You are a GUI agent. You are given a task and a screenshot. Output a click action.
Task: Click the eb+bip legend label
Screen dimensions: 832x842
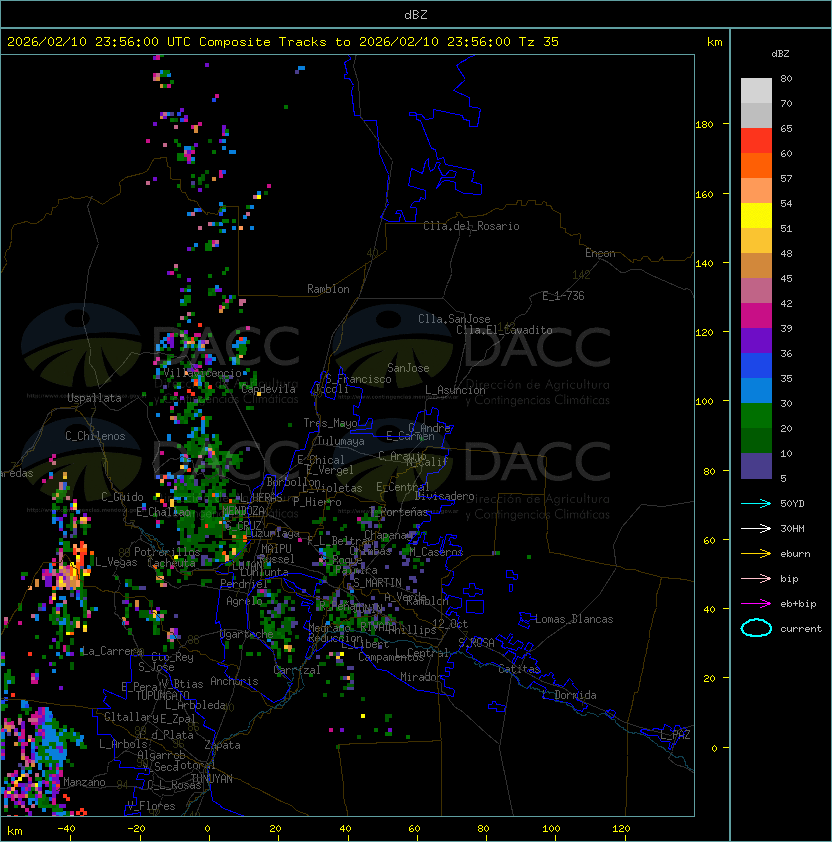point(798,604)
